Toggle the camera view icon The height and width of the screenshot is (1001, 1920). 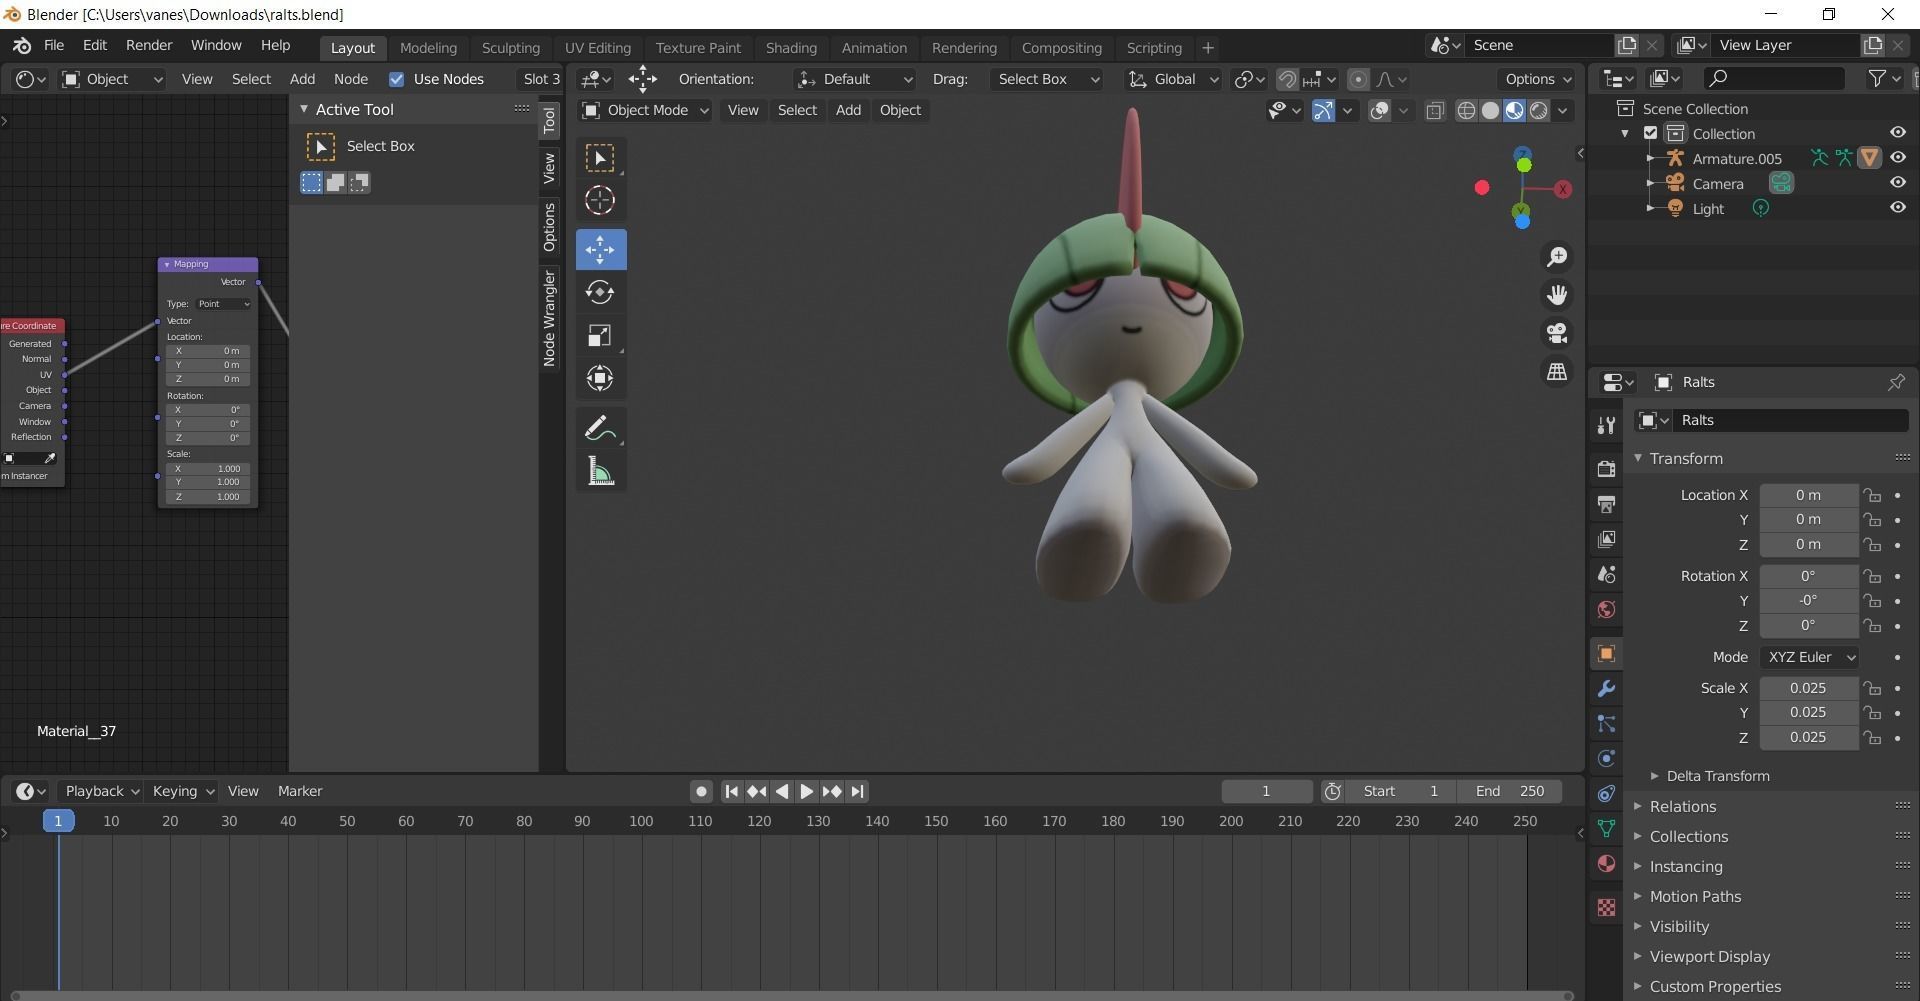(x=1557, y=333)
